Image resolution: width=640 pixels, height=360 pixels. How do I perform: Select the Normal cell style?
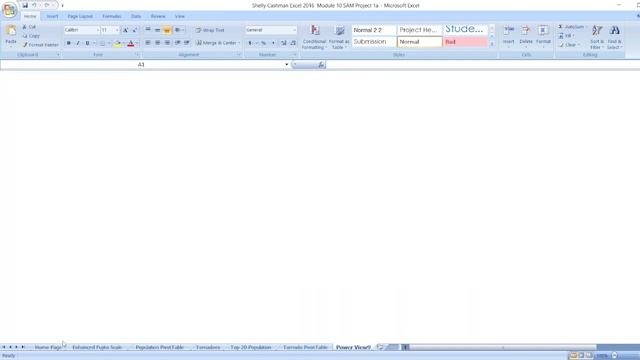click(420, 42)
